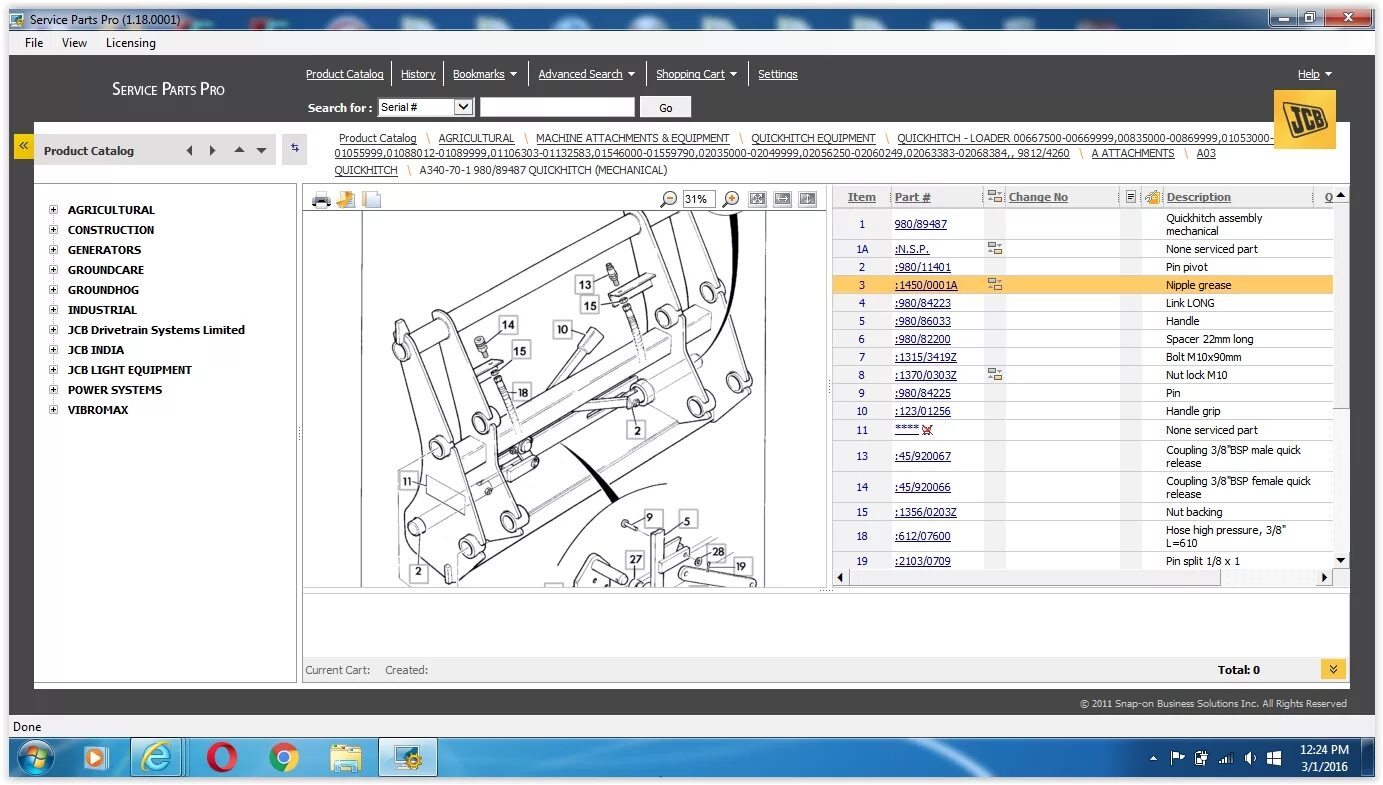Zoom out the parts diagram
Screen dimensions: 1383x785
point(669,199)
